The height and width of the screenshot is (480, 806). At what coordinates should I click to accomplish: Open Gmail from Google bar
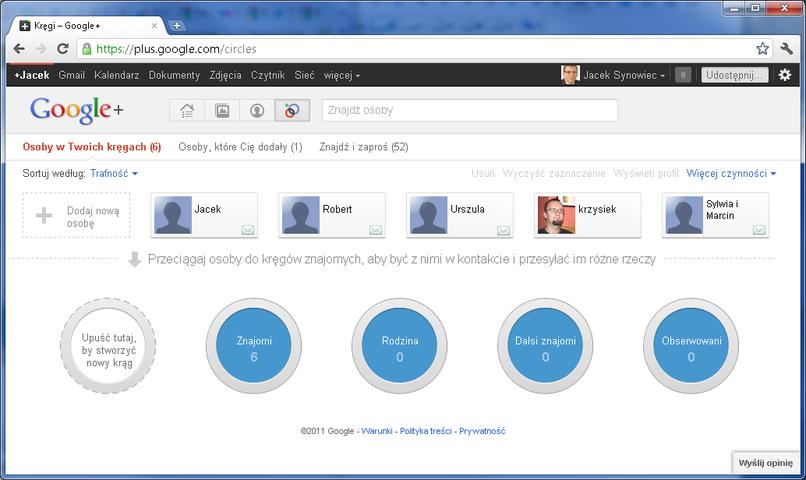click(71, 75)
